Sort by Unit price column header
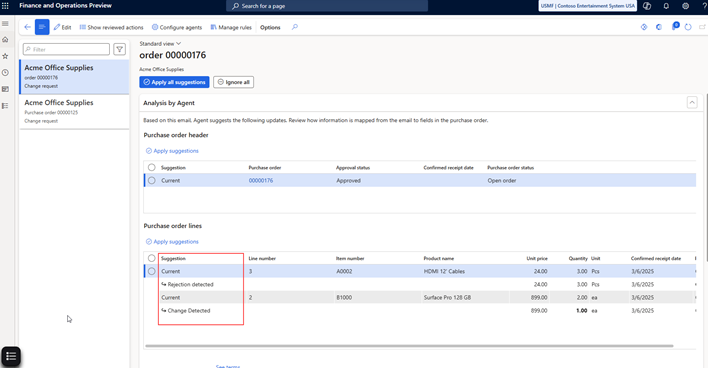708x368 pixels. click(537, 258)
